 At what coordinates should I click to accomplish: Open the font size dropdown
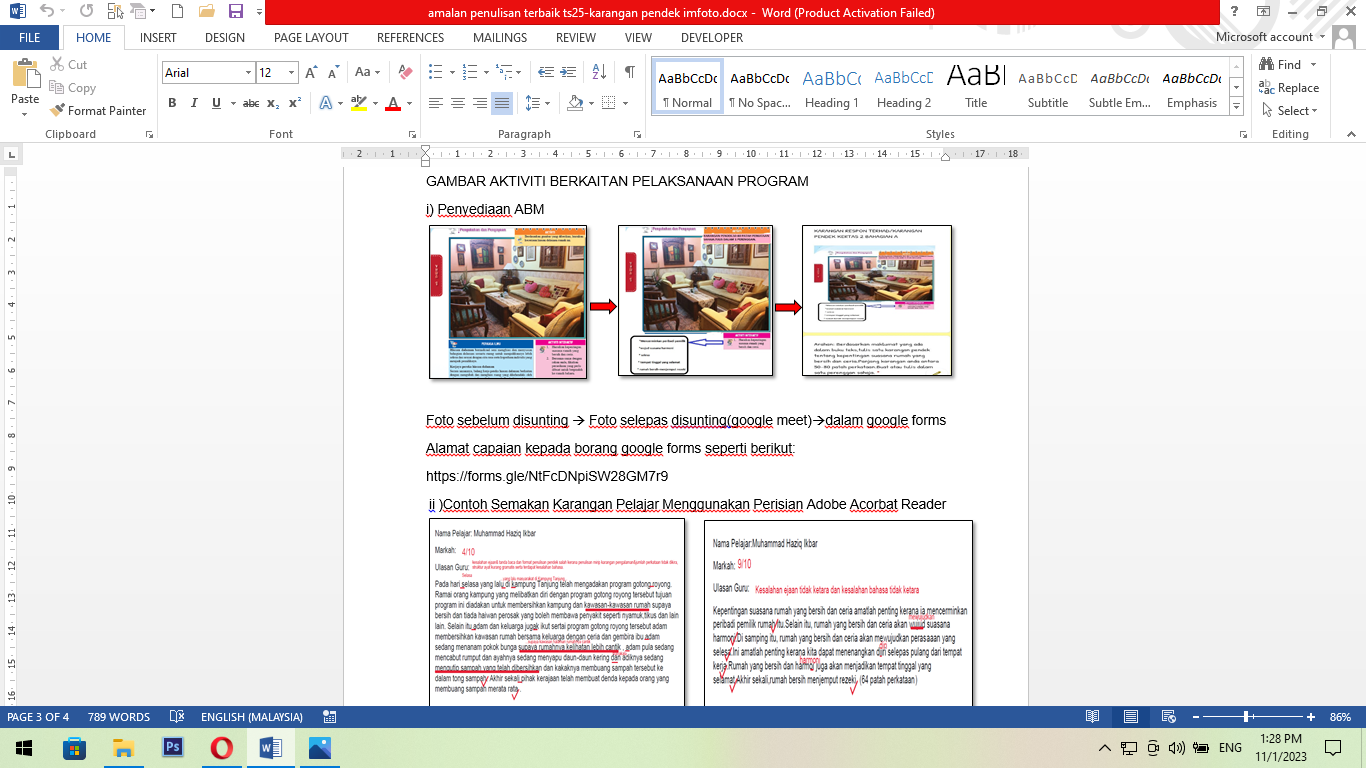click(292, 73)
